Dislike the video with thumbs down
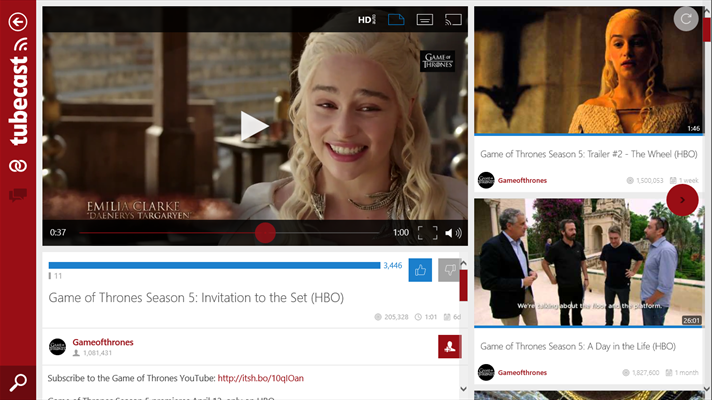 coord(449,270)
